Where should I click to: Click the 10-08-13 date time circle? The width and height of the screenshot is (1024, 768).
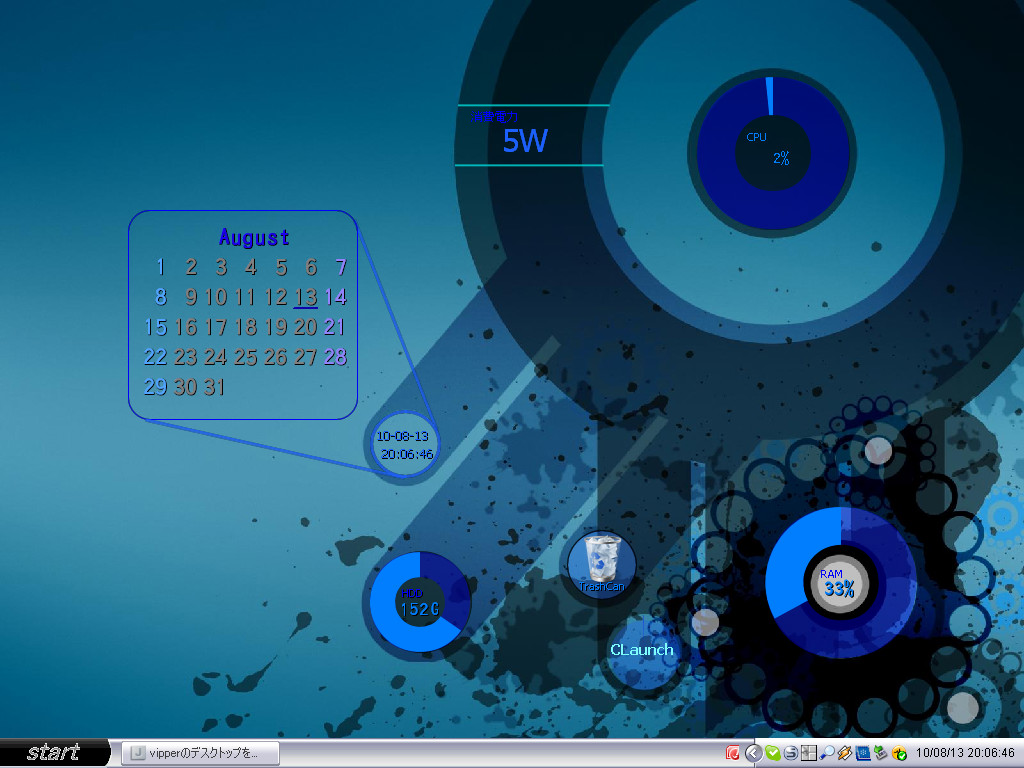tap(405, 445)
